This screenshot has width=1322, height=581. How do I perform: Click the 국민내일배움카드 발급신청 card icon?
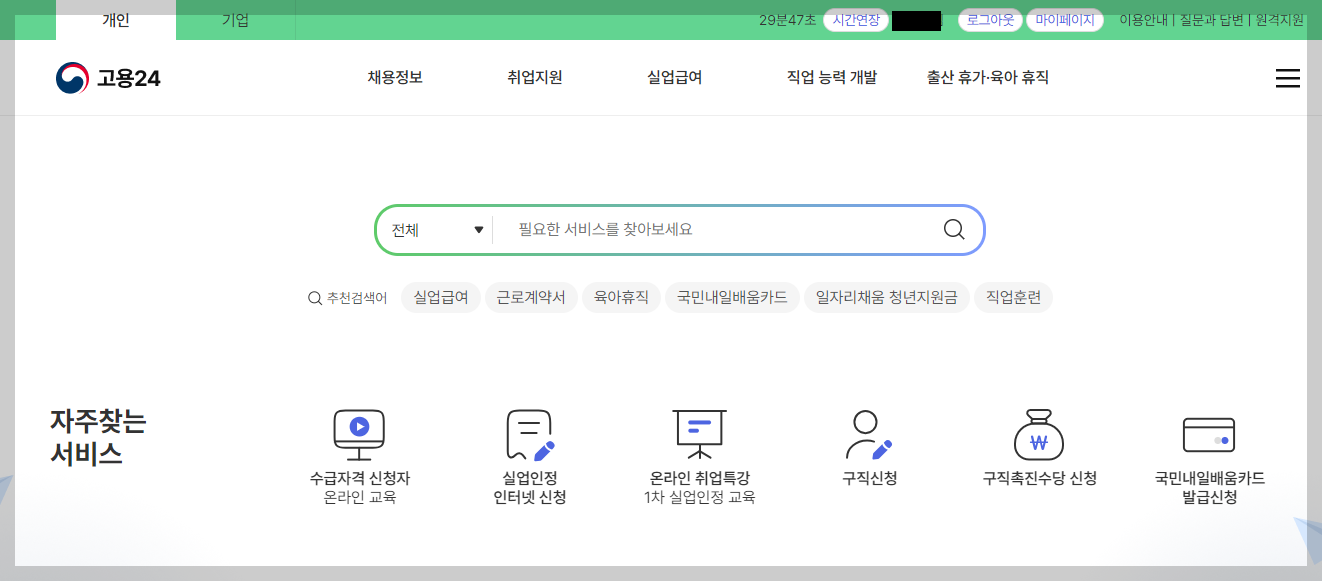pos(1208,434)
